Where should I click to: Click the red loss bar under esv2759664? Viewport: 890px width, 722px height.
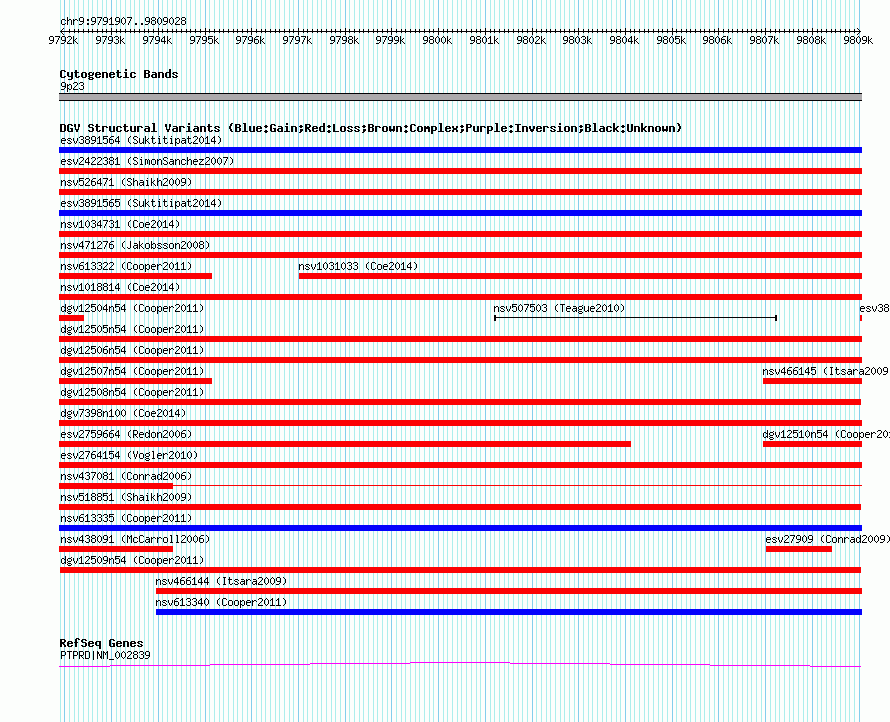click(345, 444)
